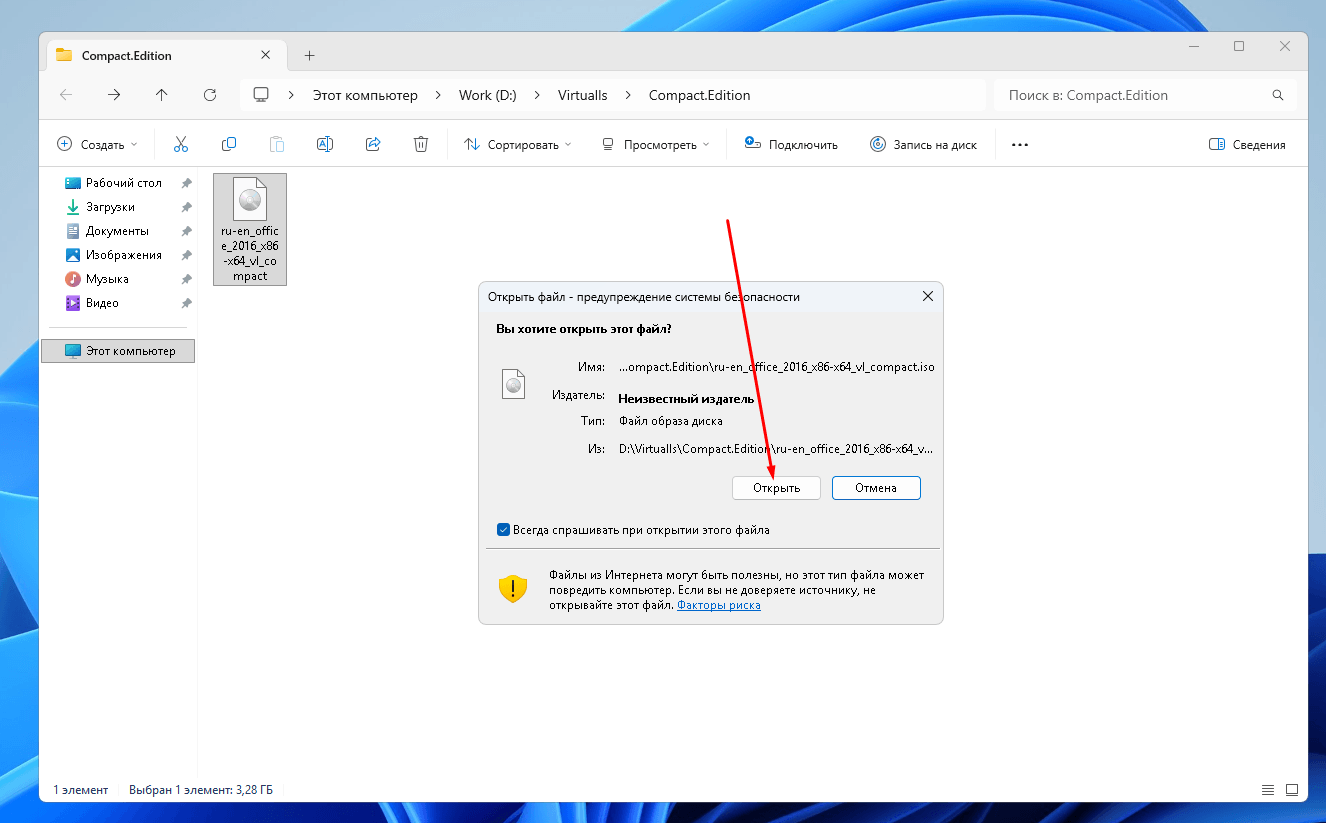Close the Compact.Edition tab

click(x=265, y=55)
